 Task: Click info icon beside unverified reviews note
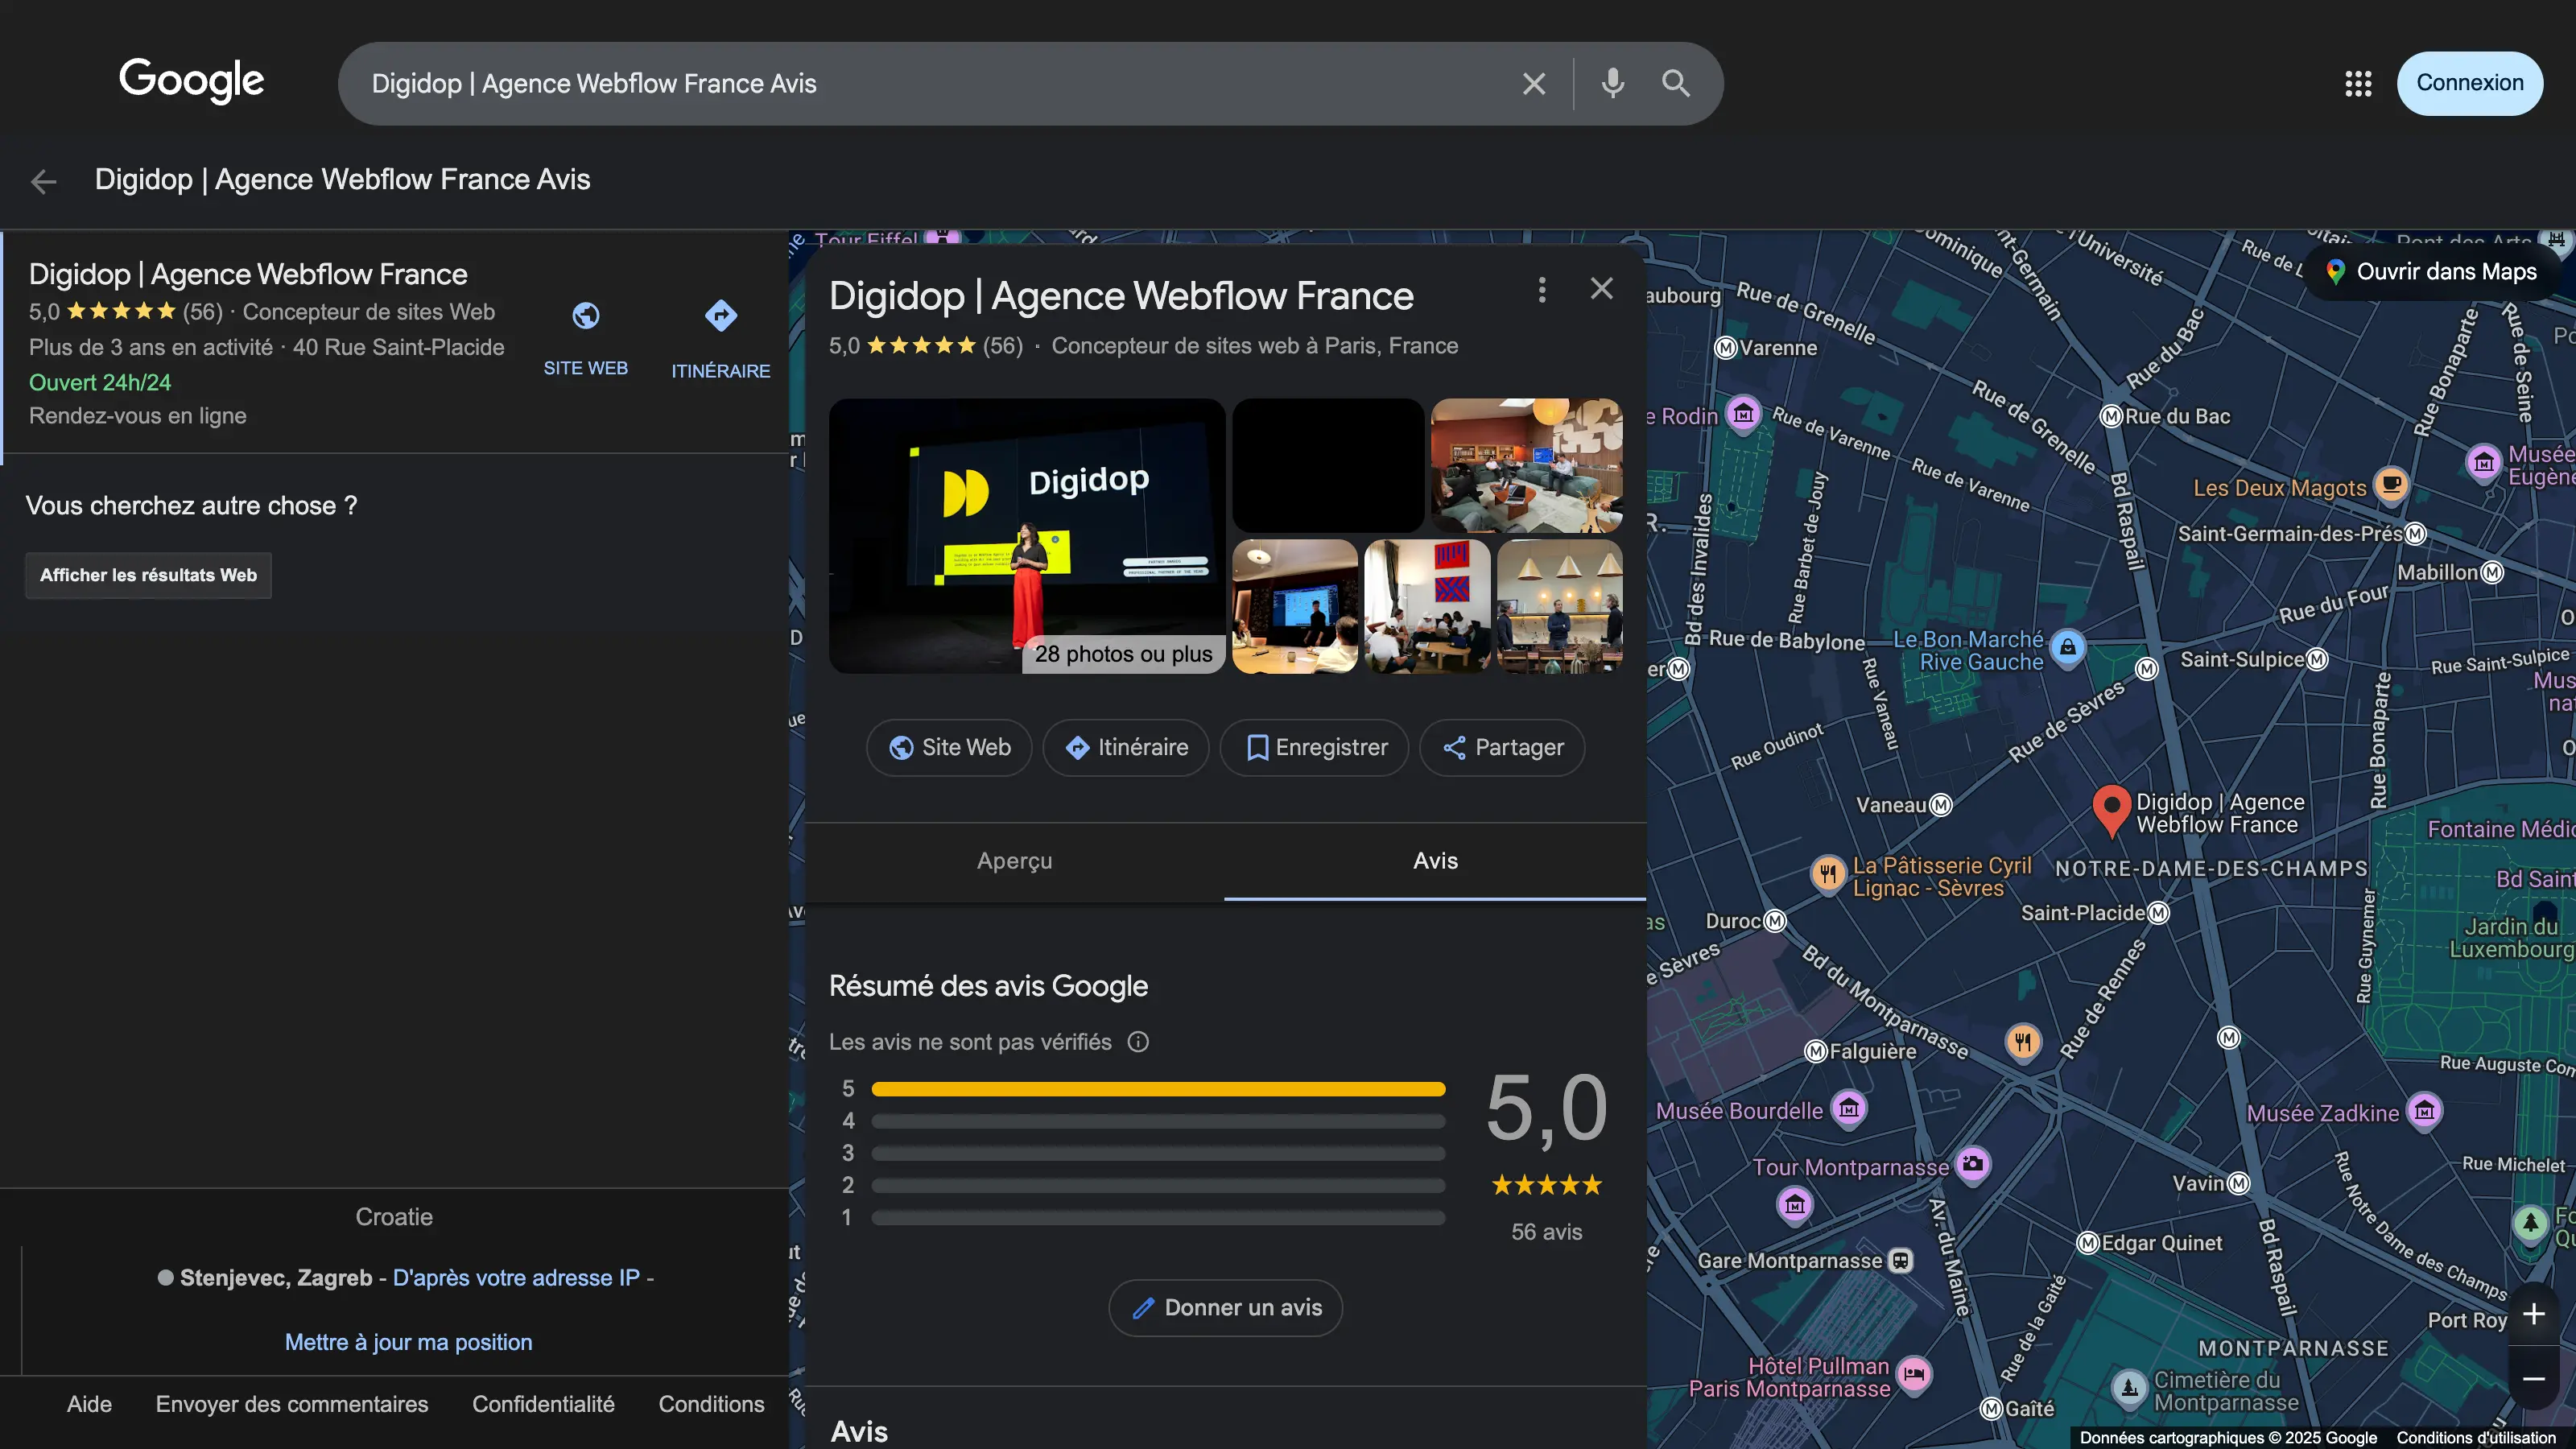tap(1138, 1042)
